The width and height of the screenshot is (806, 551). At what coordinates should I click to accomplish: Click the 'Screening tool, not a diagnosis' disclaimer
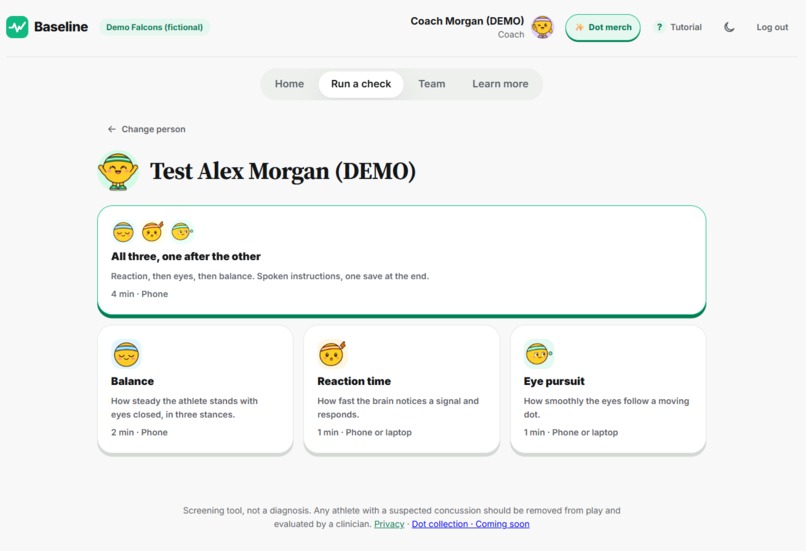pos(401,517)
